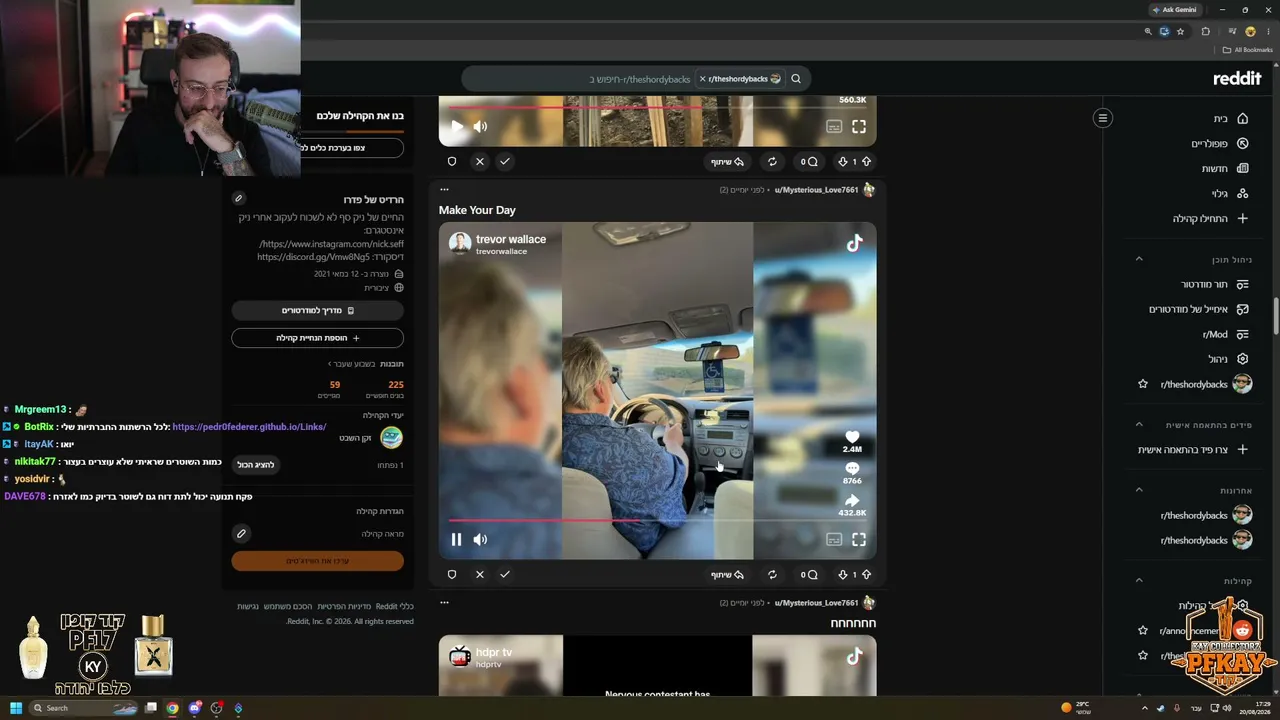This screenshot has height=720, width=1280.
Task: Share (שיתוף) the Make Your Day post
Action: [728, 574]
